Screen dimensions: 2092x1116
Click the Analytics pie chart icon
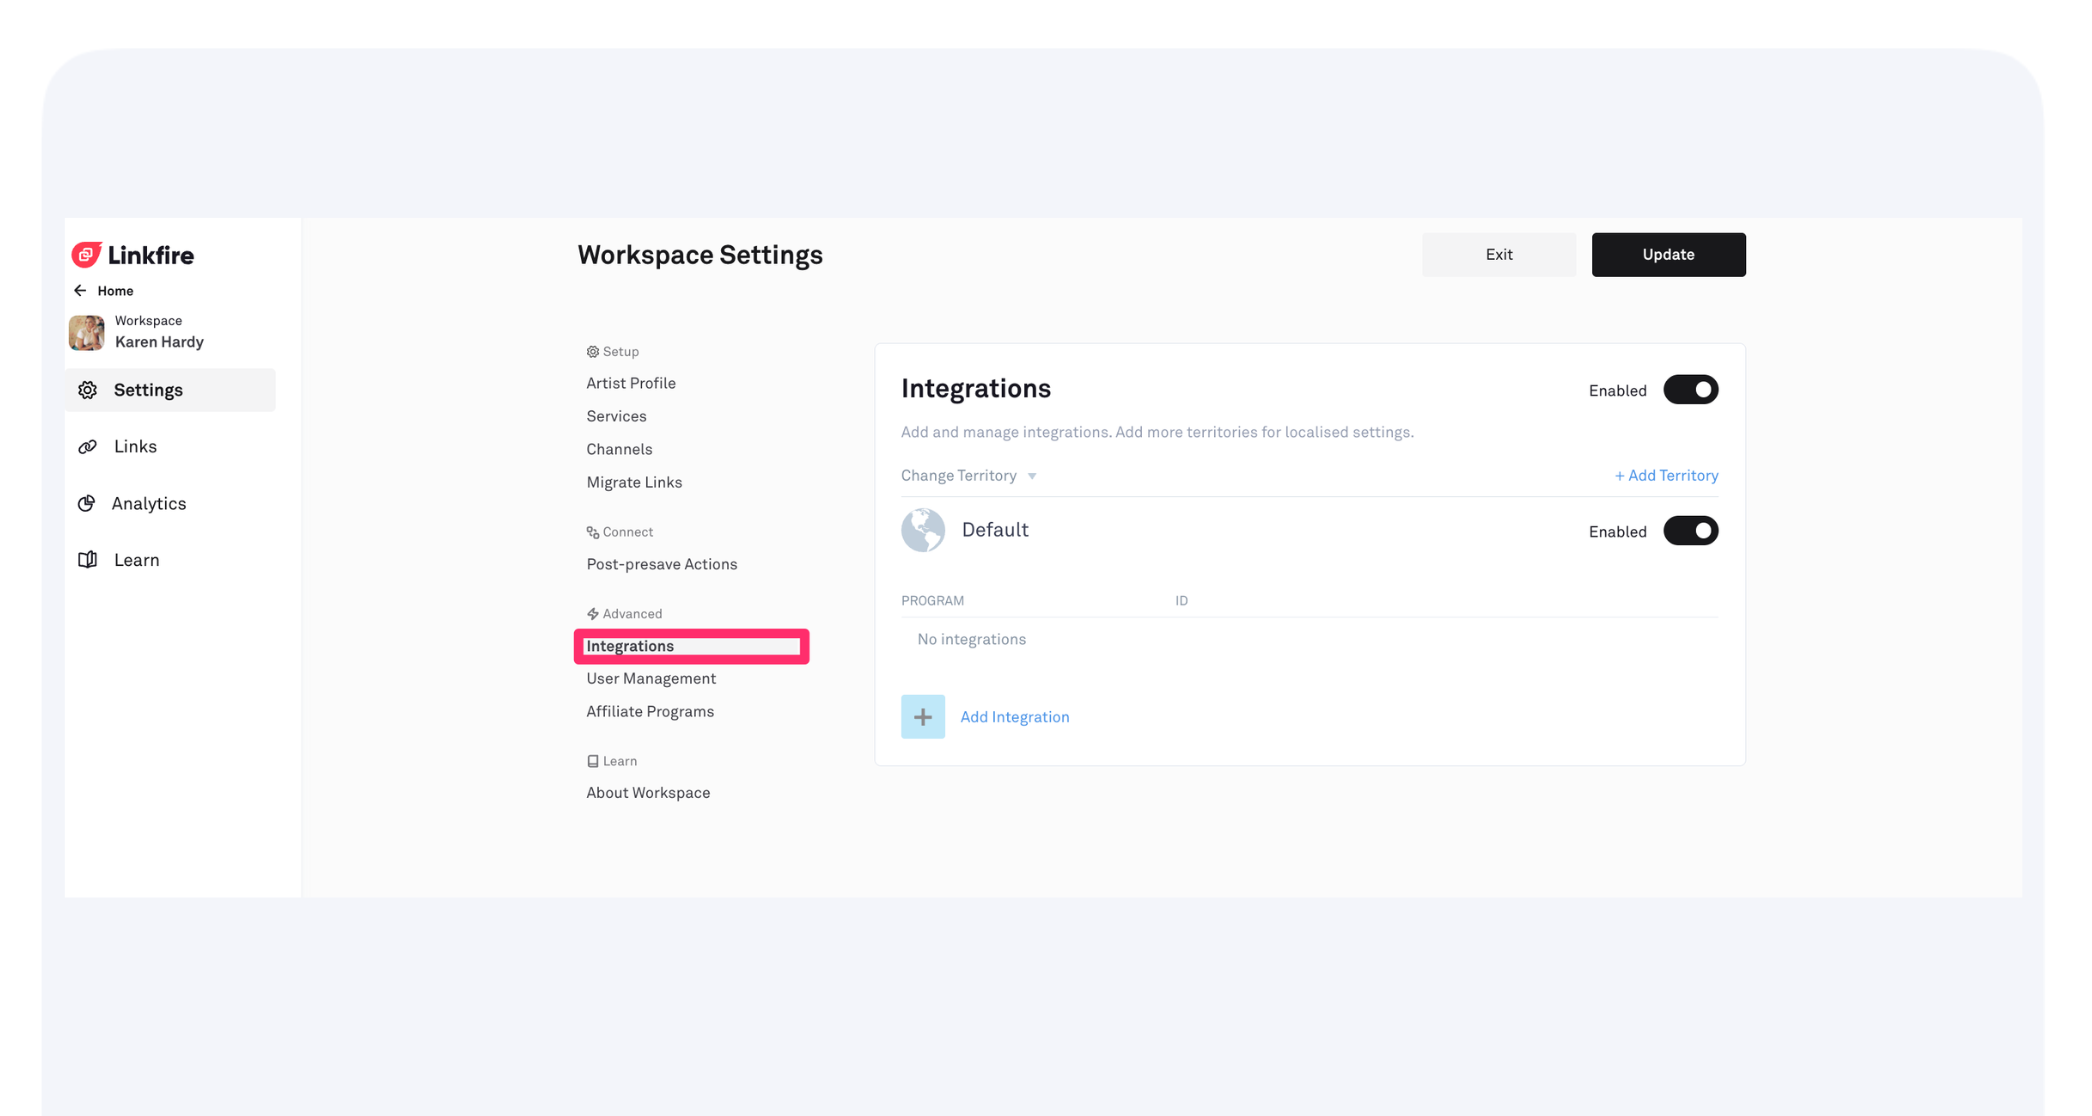[87, 504]
